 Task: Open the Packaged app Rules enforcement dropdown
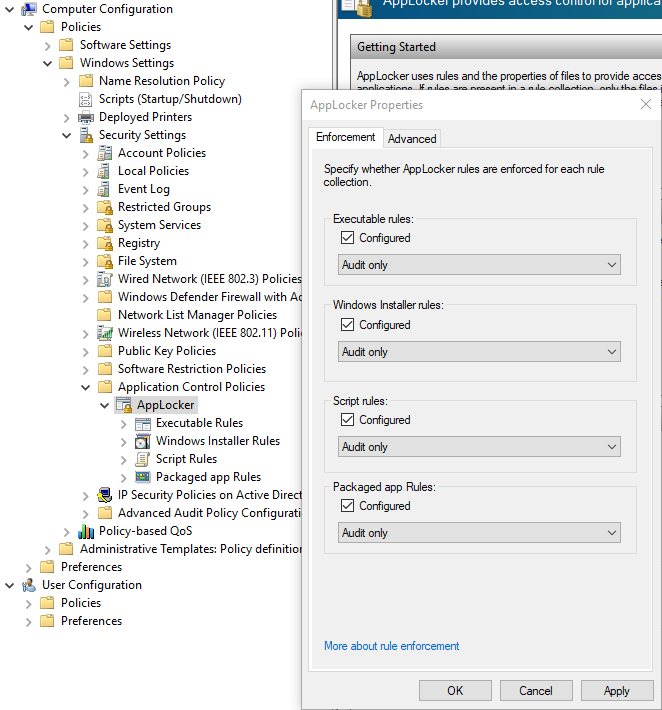coord(479,533)
